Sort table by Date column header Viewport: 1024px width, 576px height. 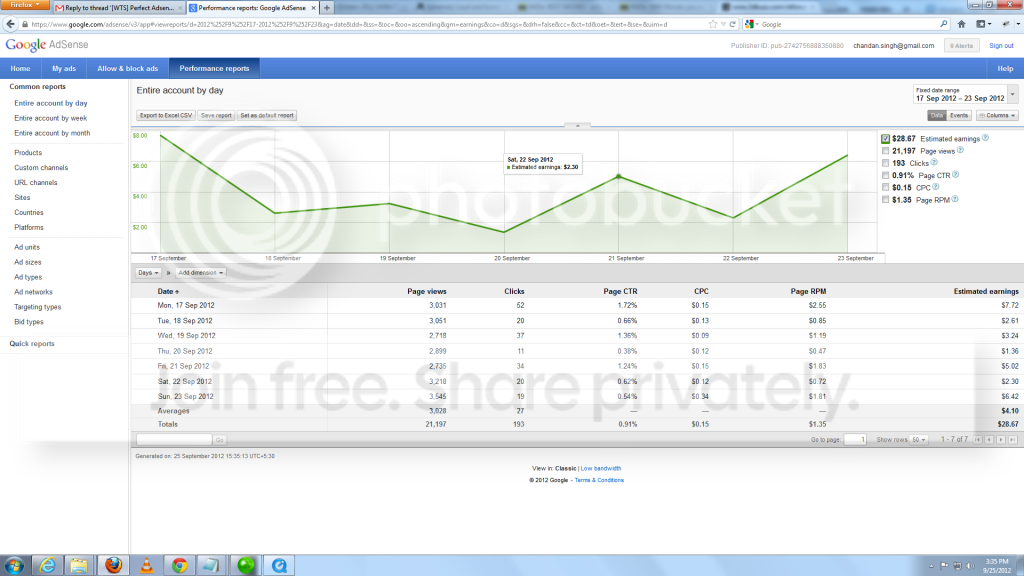[168, 291]
